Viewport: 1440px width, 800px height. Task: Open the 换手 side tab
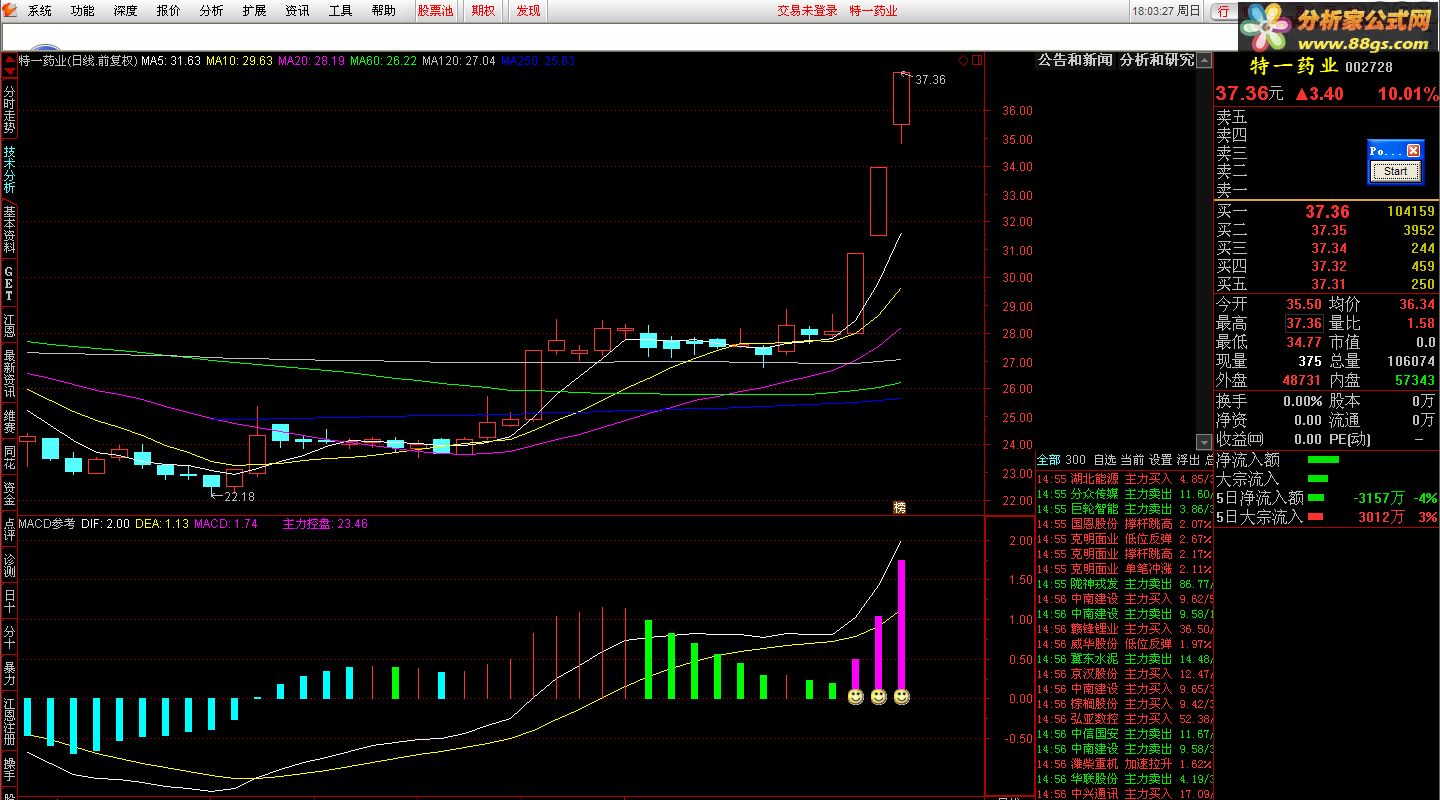tap(9, 770)
